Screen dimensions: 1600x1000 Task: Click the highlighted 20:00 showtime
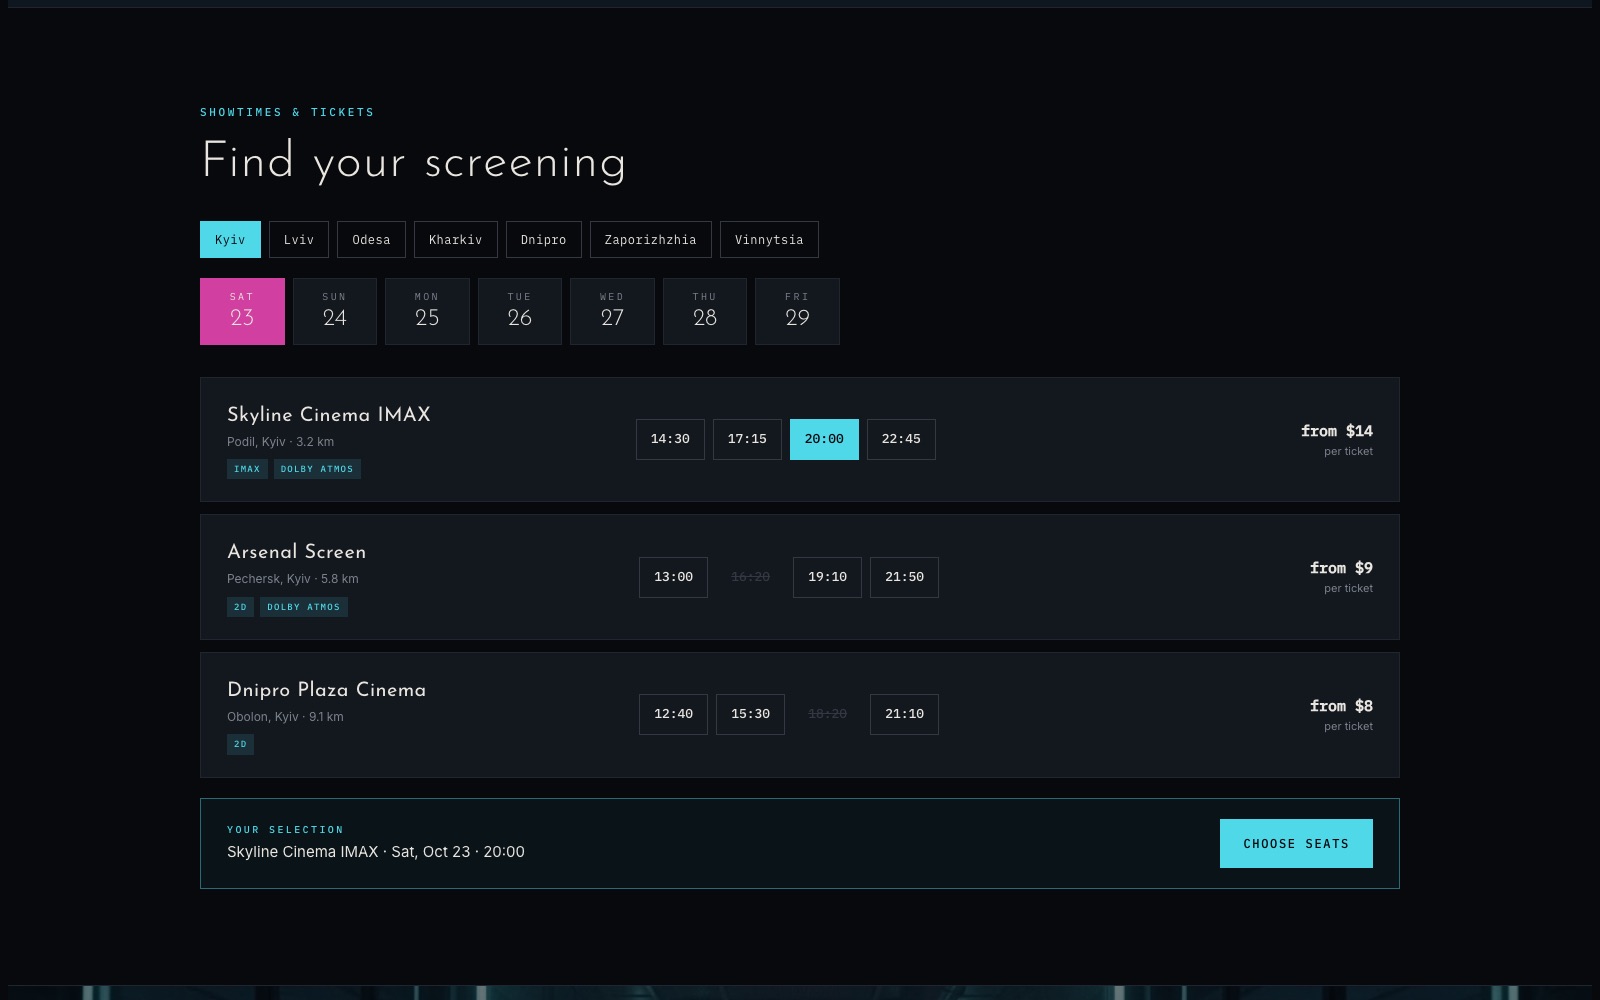point(824,439)
